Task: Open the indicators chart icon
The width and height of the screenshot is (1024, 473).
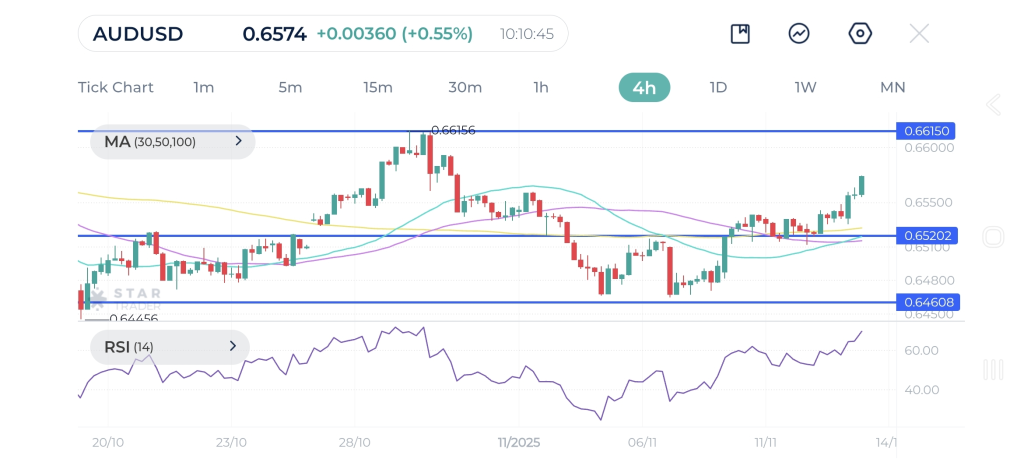Action: (x=799, y=34)
